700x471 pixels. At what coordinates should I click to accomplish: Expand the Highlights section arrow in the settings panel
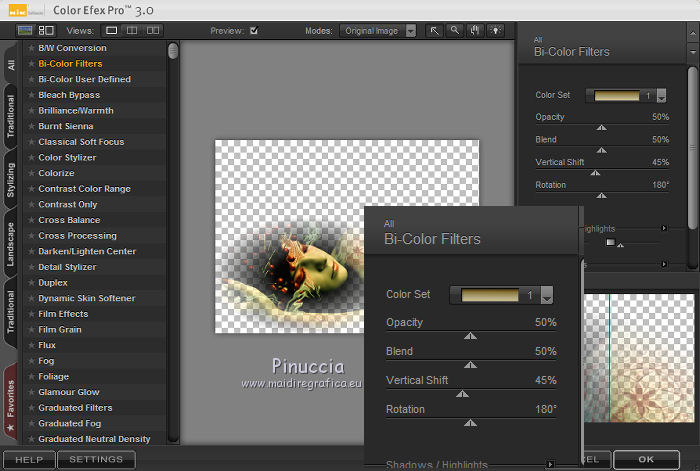point(664,228)
